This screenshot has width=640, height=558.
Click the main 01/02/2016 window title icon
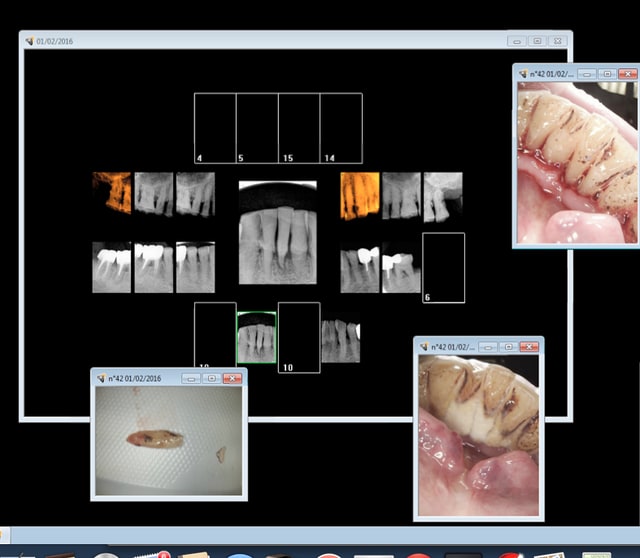pos(29,41)
